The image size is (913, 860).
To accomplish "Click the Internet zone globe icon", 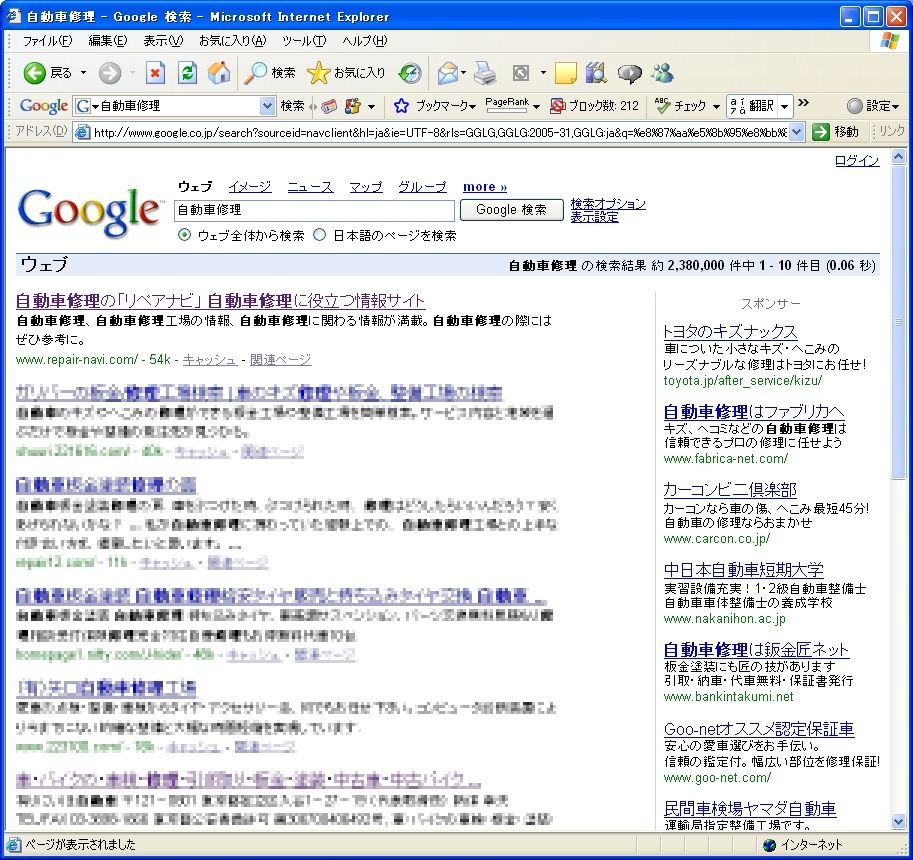I will tap(769, 845).
